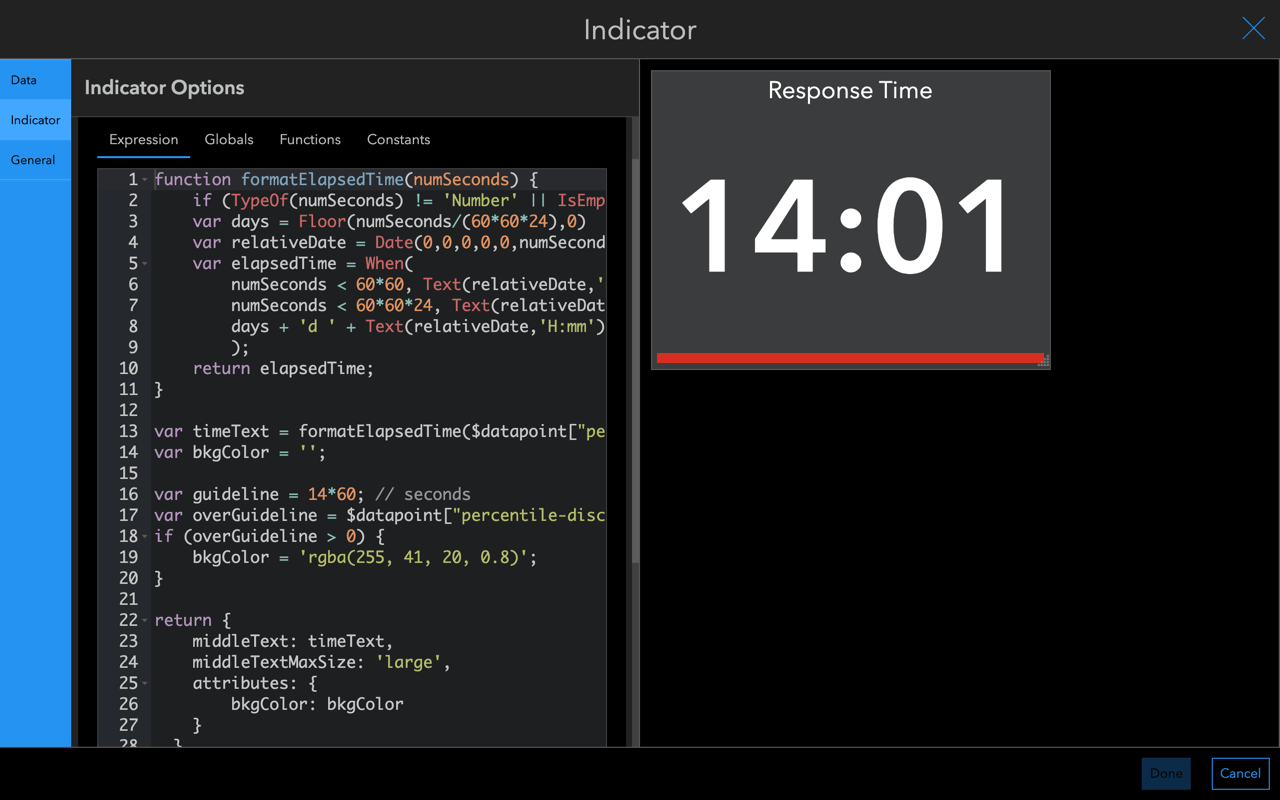Select the Constants tab
This screenshot has width=1280, height=800.
pos(398,139)
